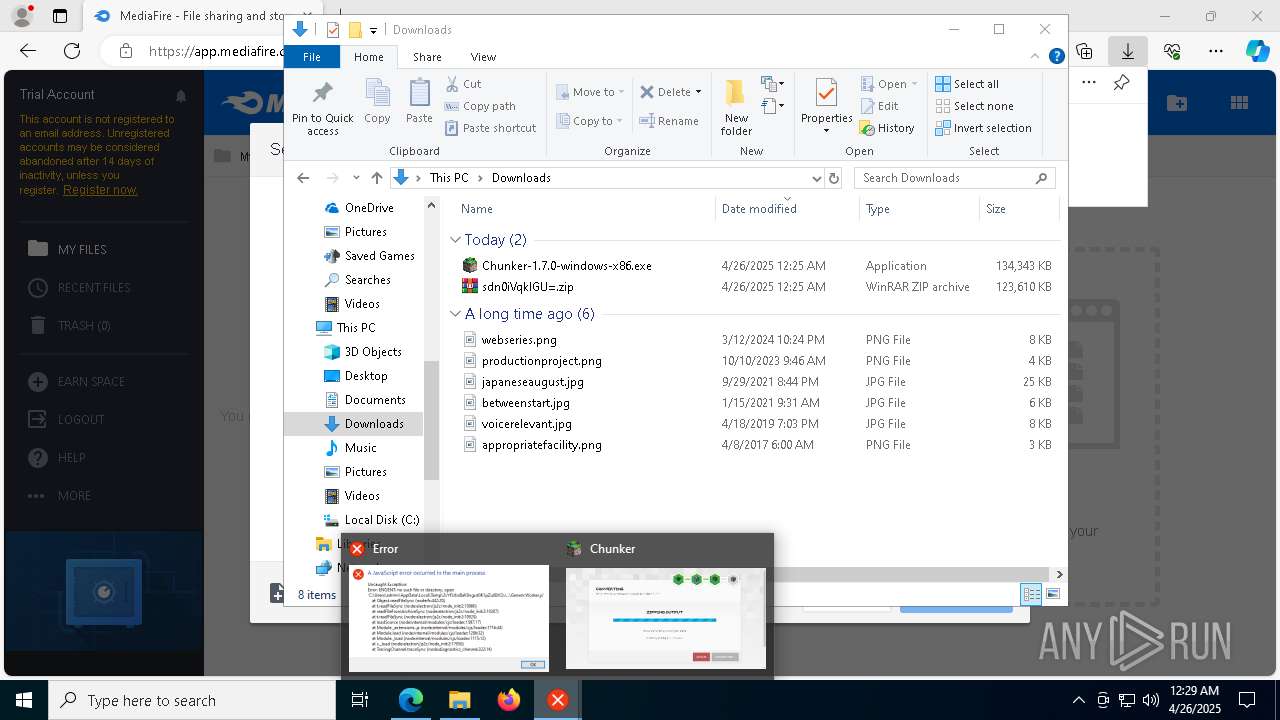
Task: Open Windows Start menu
Action: click(24, 700)
